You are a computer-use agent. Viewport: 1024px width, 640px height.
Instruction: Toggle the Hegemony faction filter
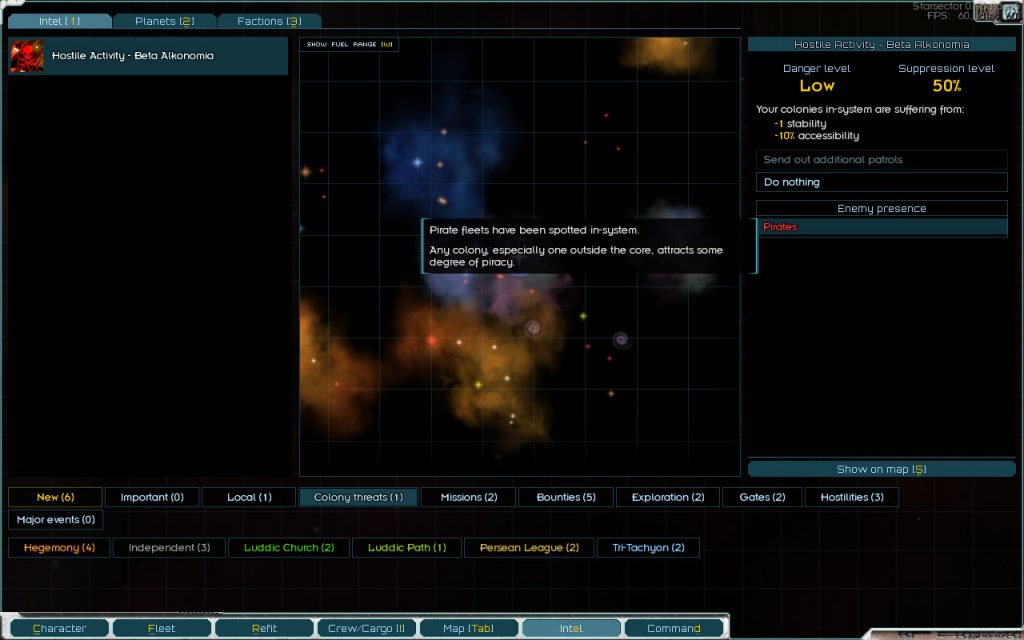59,547
